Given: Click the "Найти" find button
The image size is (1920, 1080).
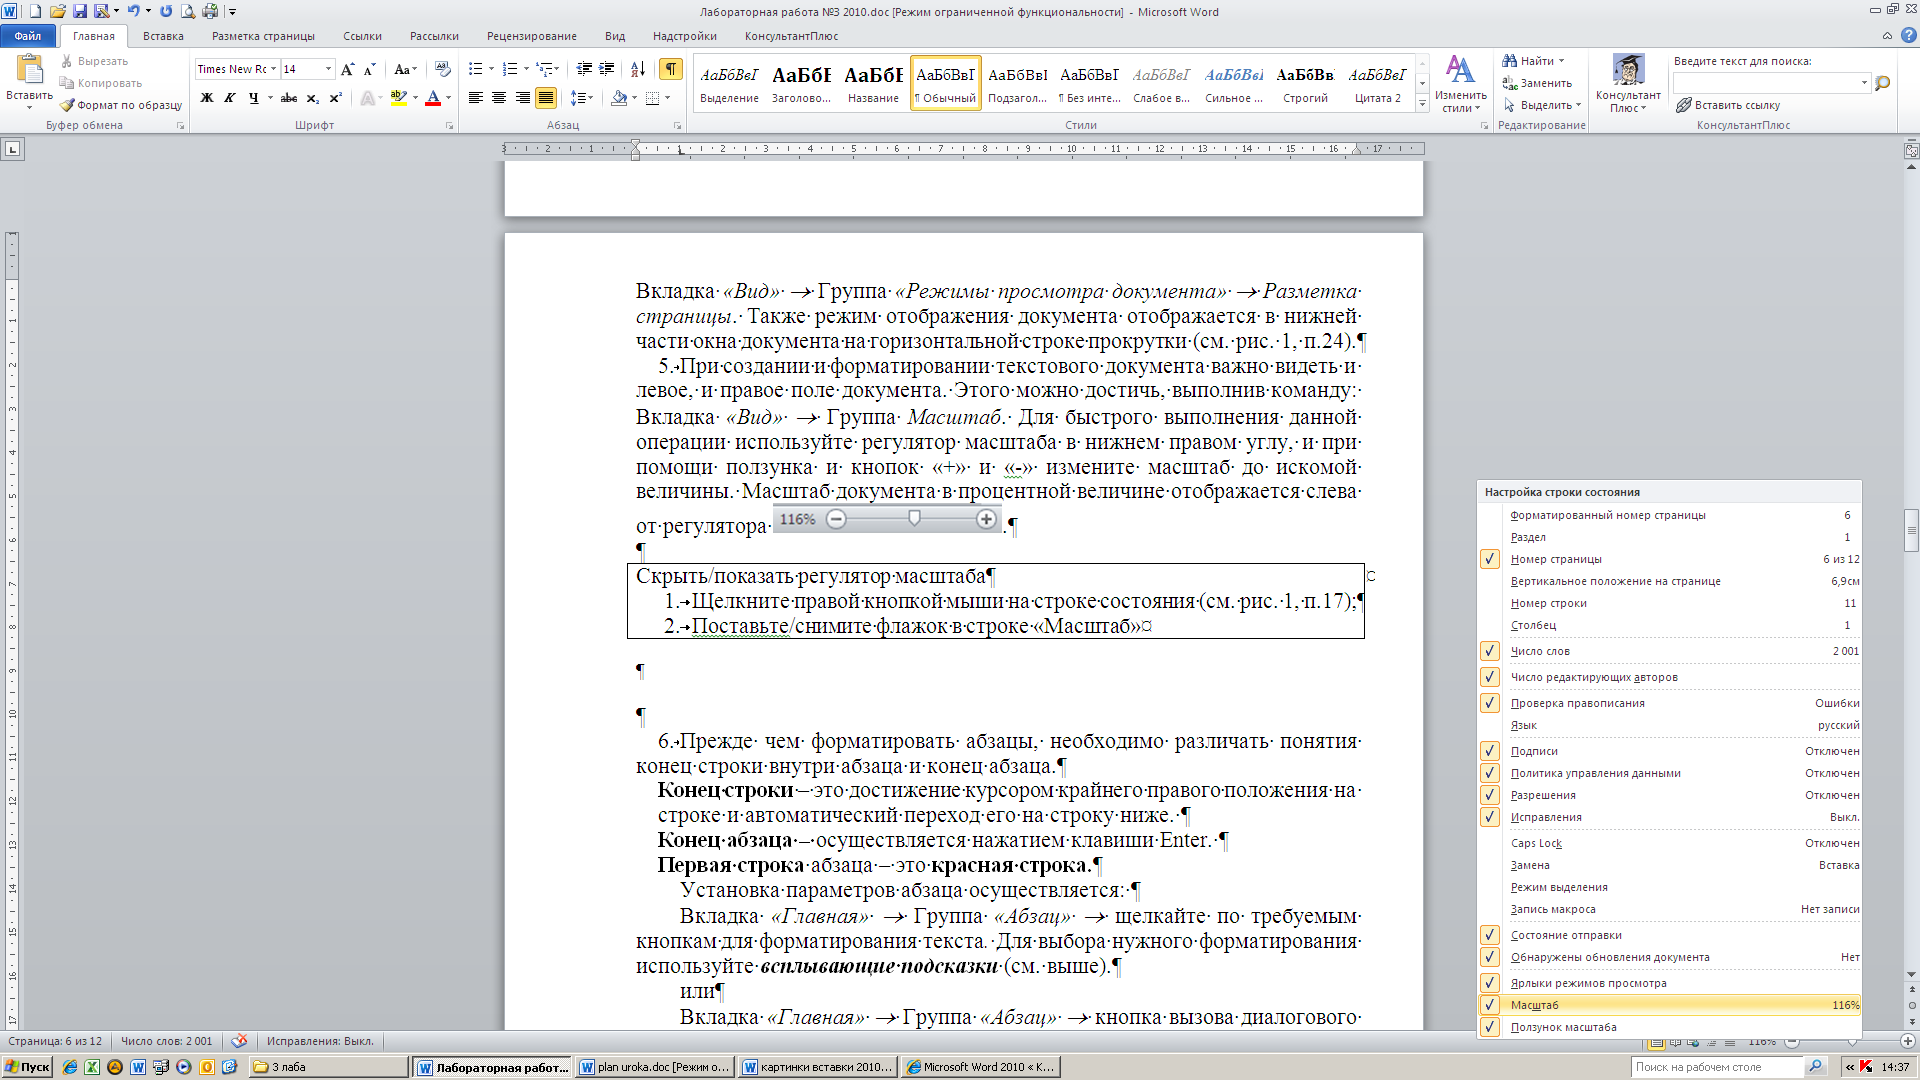Looking at the screenshot, I should (x=1533, y=61).
